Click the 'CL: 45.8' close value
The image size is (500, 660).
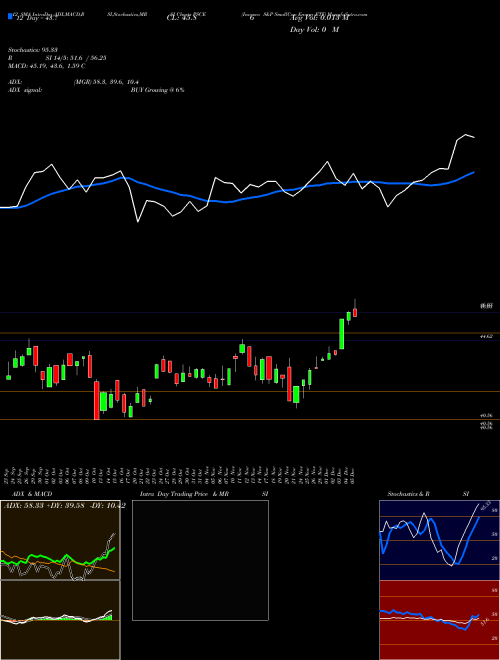[x=182, y=18]
